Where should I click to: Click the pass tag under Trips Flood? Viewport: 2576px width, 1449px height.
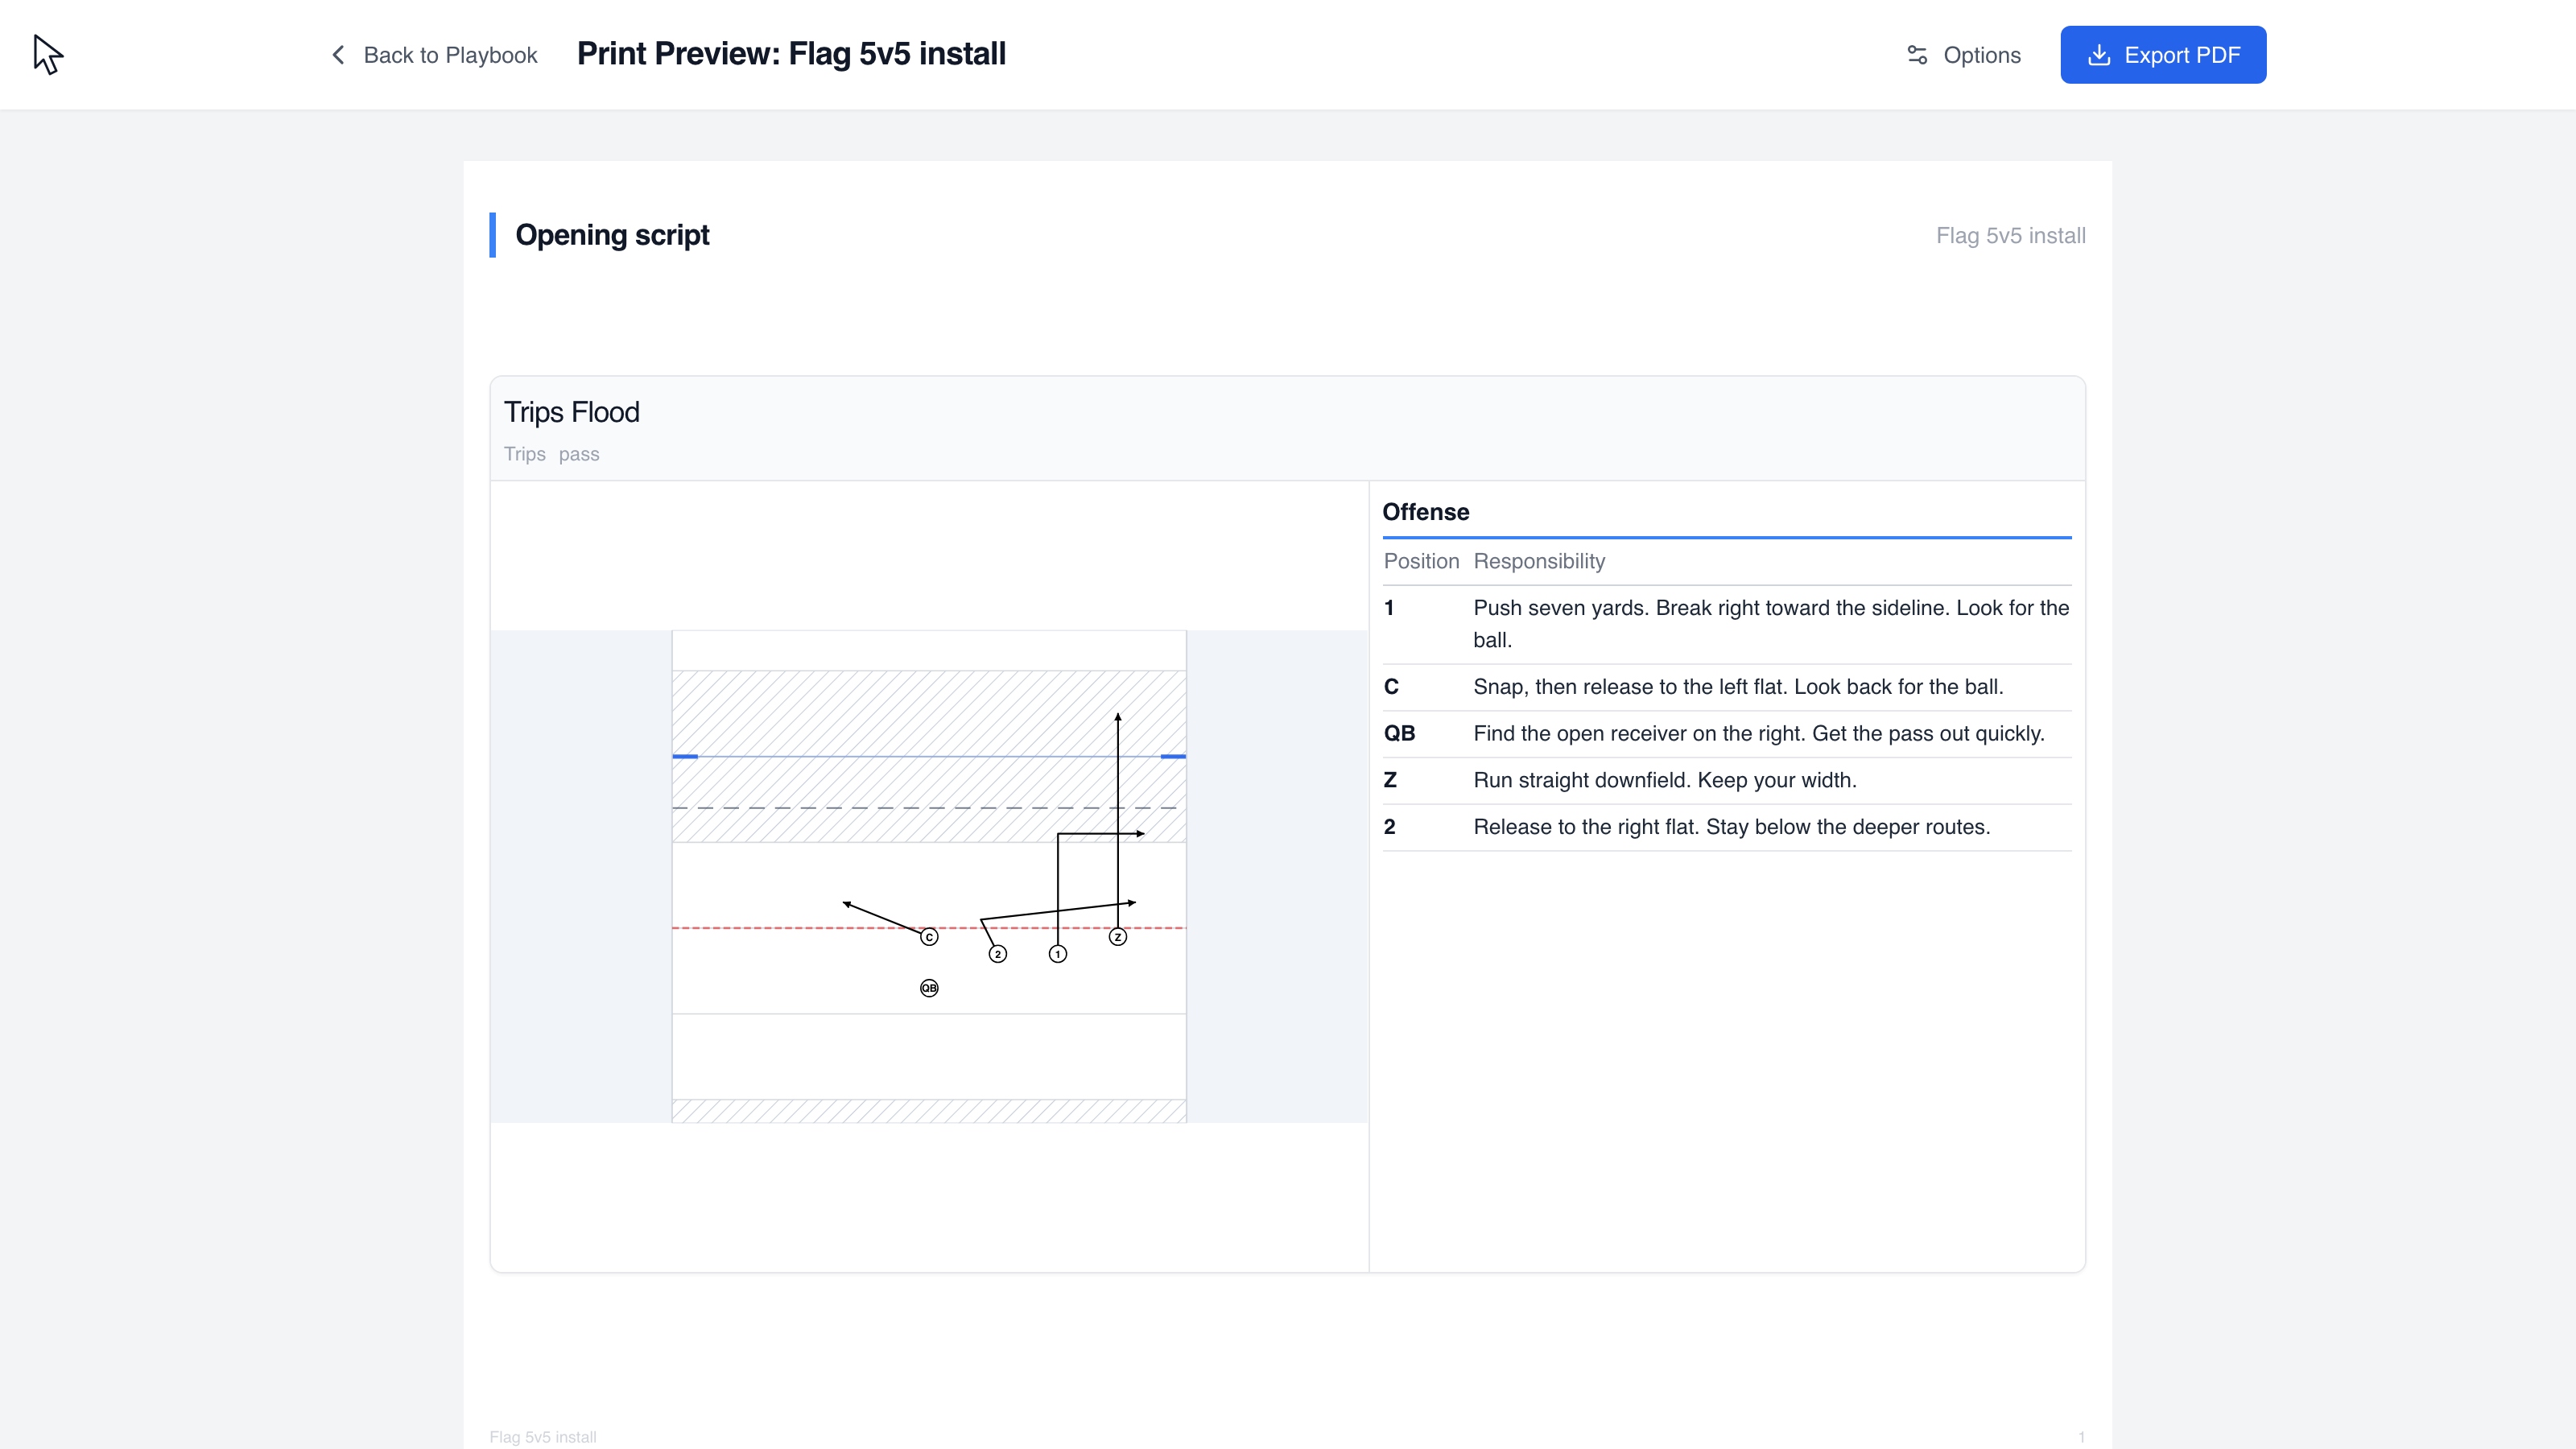[579, 454]
